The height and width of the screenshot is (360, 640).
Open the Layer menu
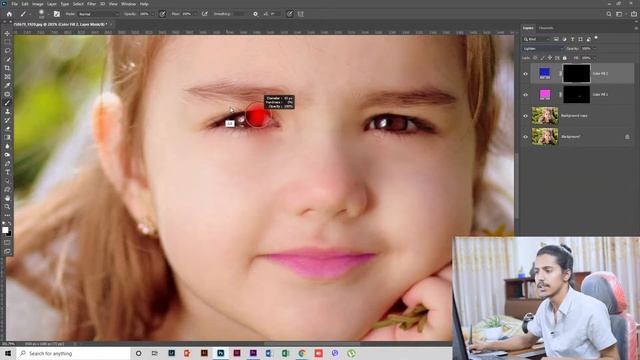[52, 4]
